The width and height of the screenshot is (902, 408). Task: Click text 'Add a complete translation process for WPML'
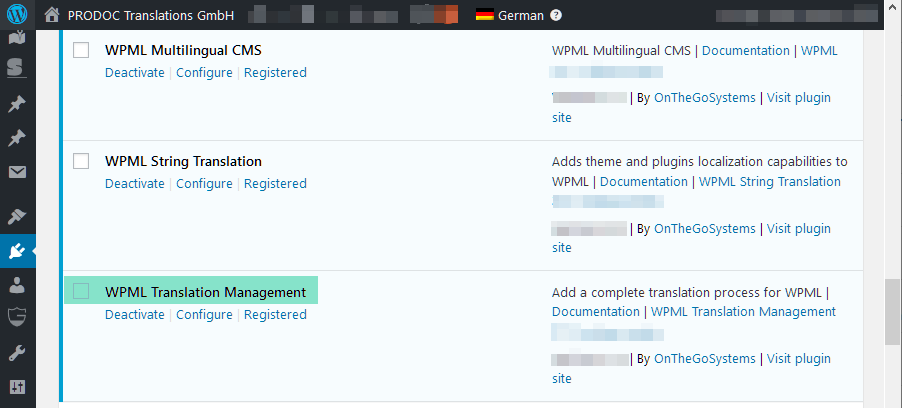(686, 292)
